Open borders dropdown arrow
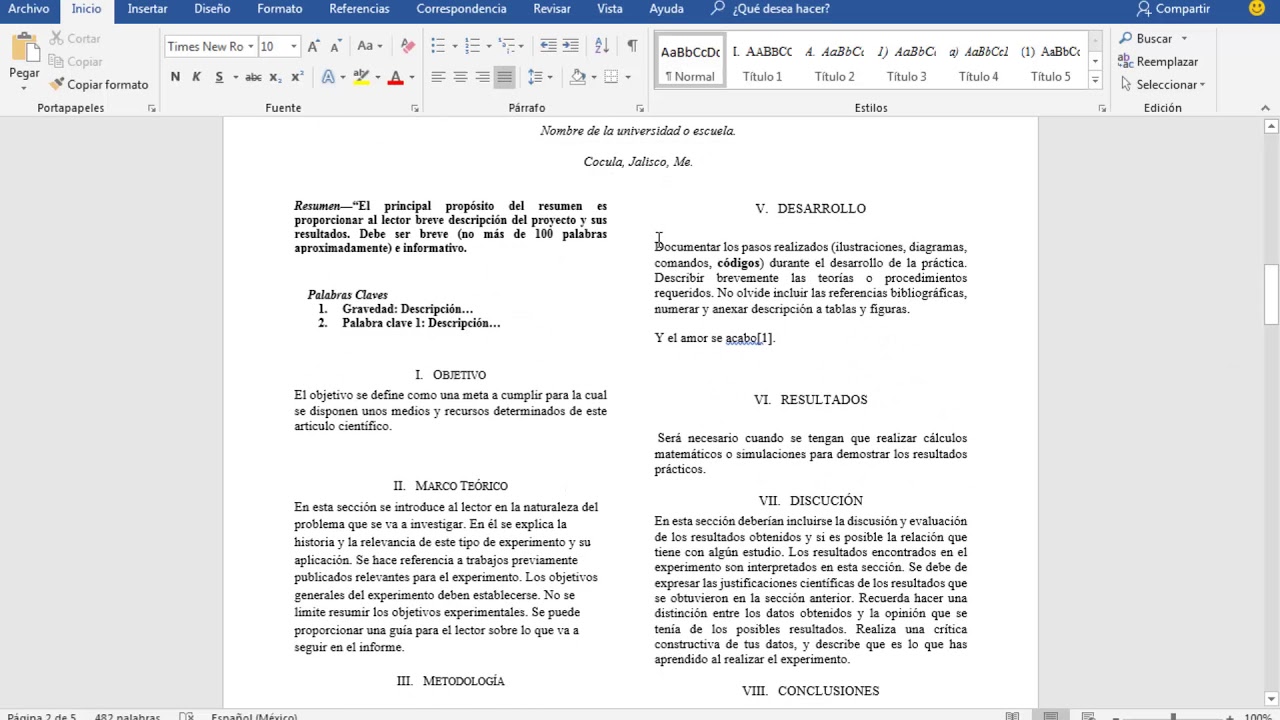The height and width of the screenshot is (720, 1280). [x=627, y=77]
